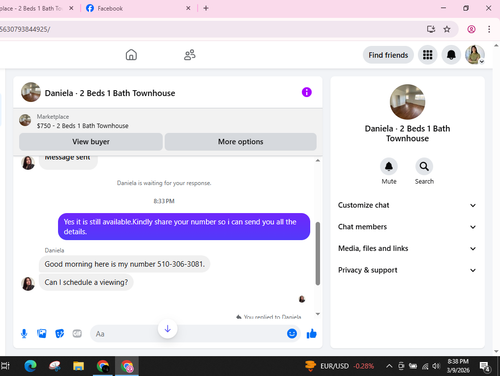Viewport: 500px width, 376px height.
Task: Click Daniela's avatar beside viewing message
Action: [28, 284]
